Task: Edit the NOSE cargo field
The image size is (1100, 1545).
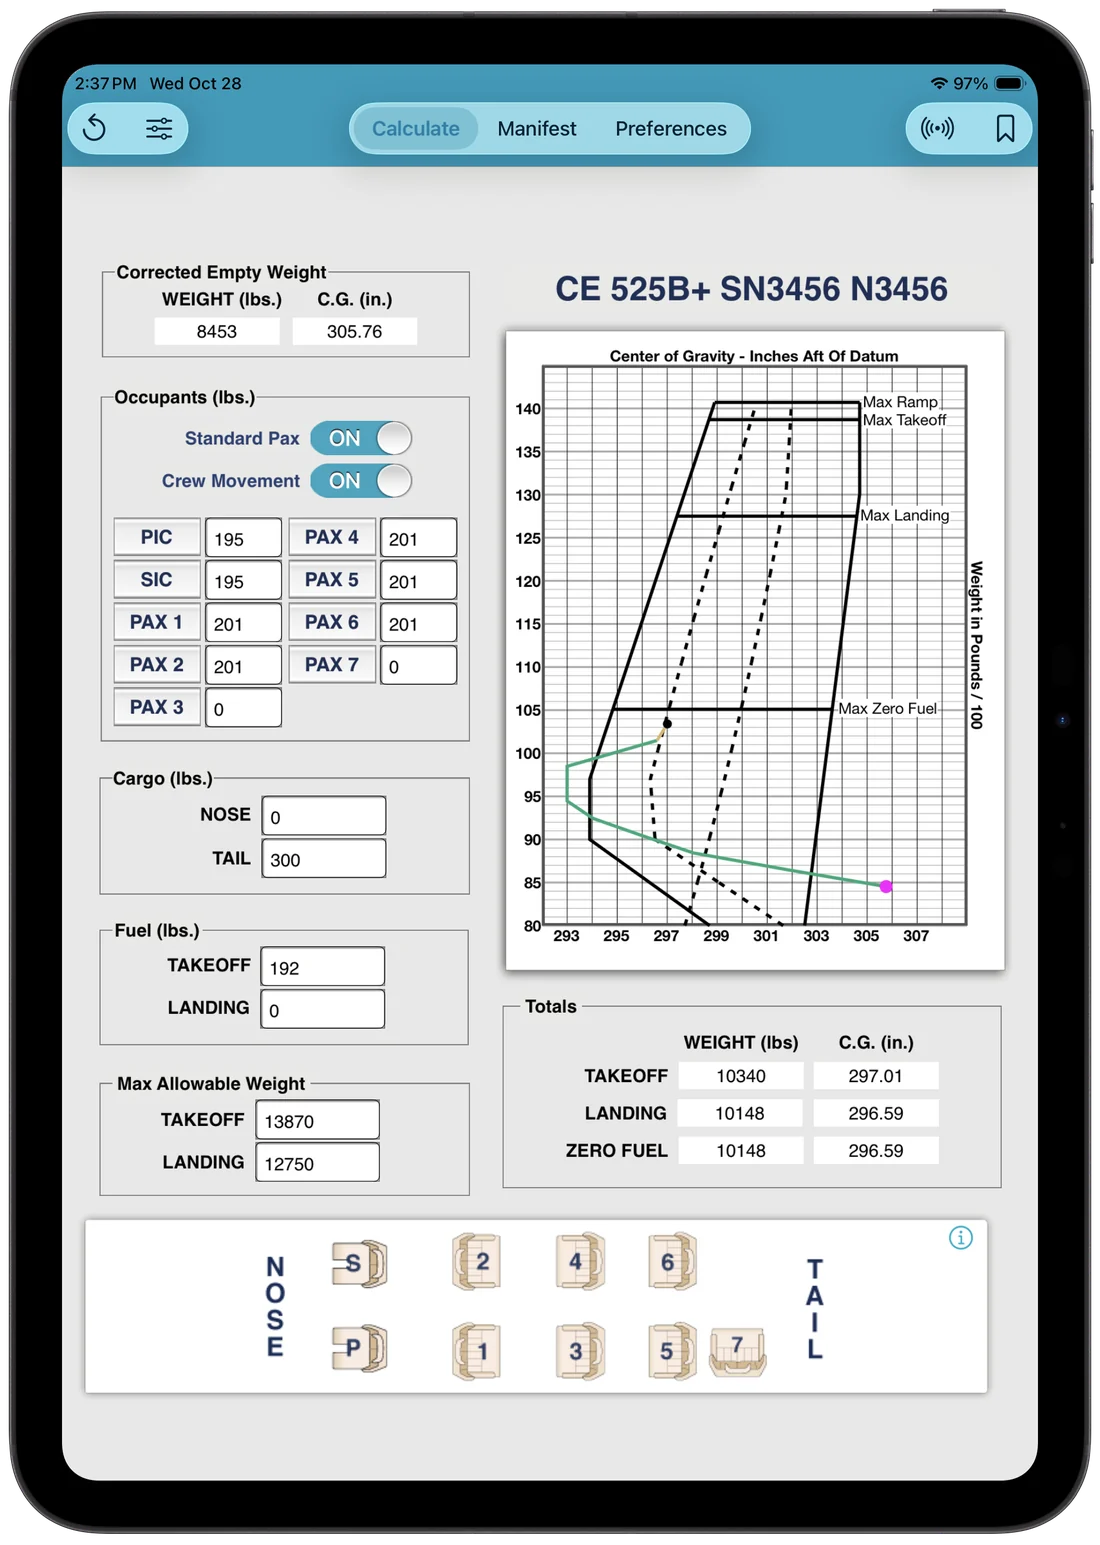Action: click(x=324, y=816)
